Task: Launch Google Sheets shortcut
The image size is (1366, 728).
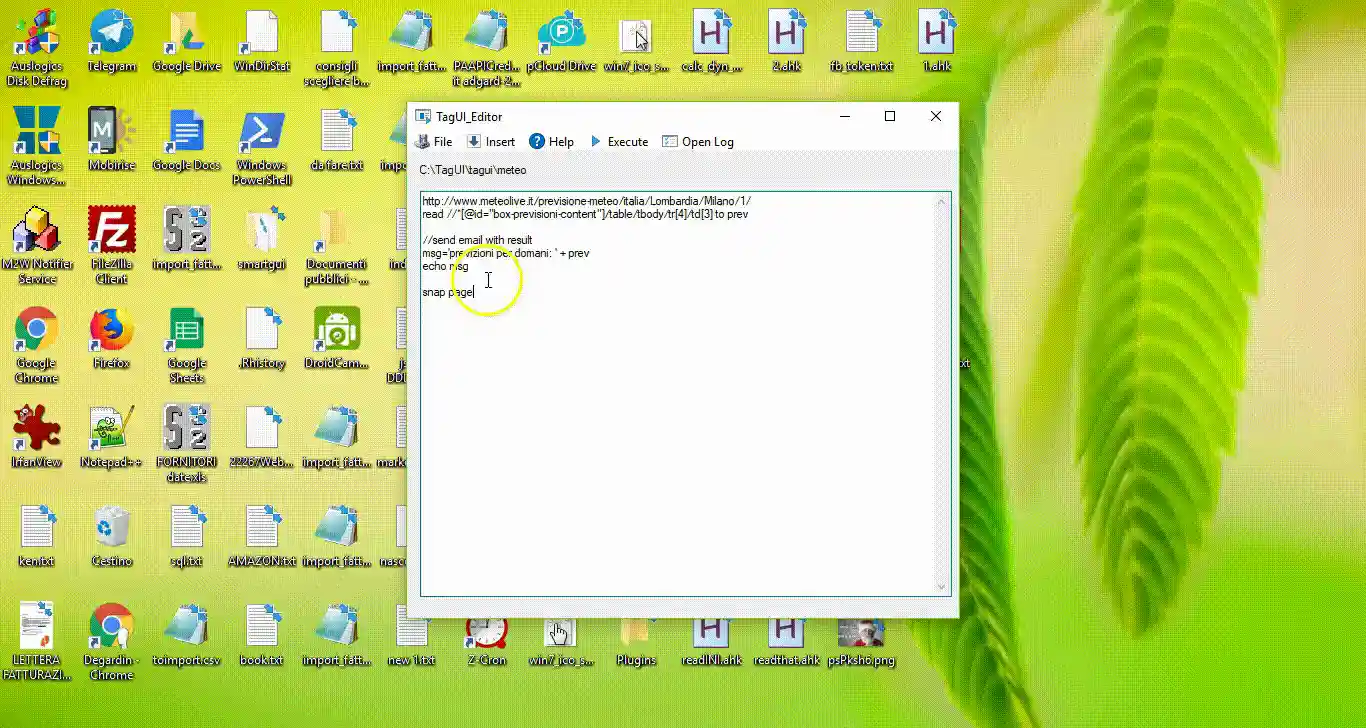Action: click(x=186, y=330)
